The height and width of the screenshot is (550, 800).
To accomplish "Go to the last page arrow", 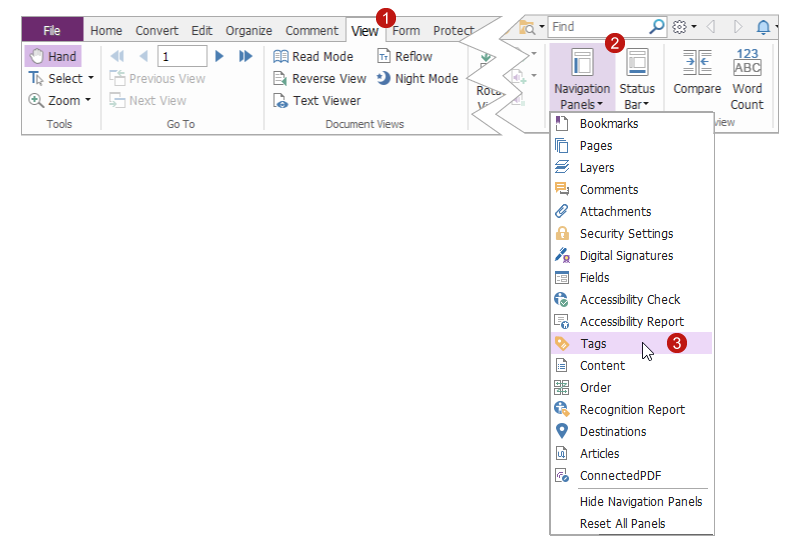I will [x=246, y=56].
